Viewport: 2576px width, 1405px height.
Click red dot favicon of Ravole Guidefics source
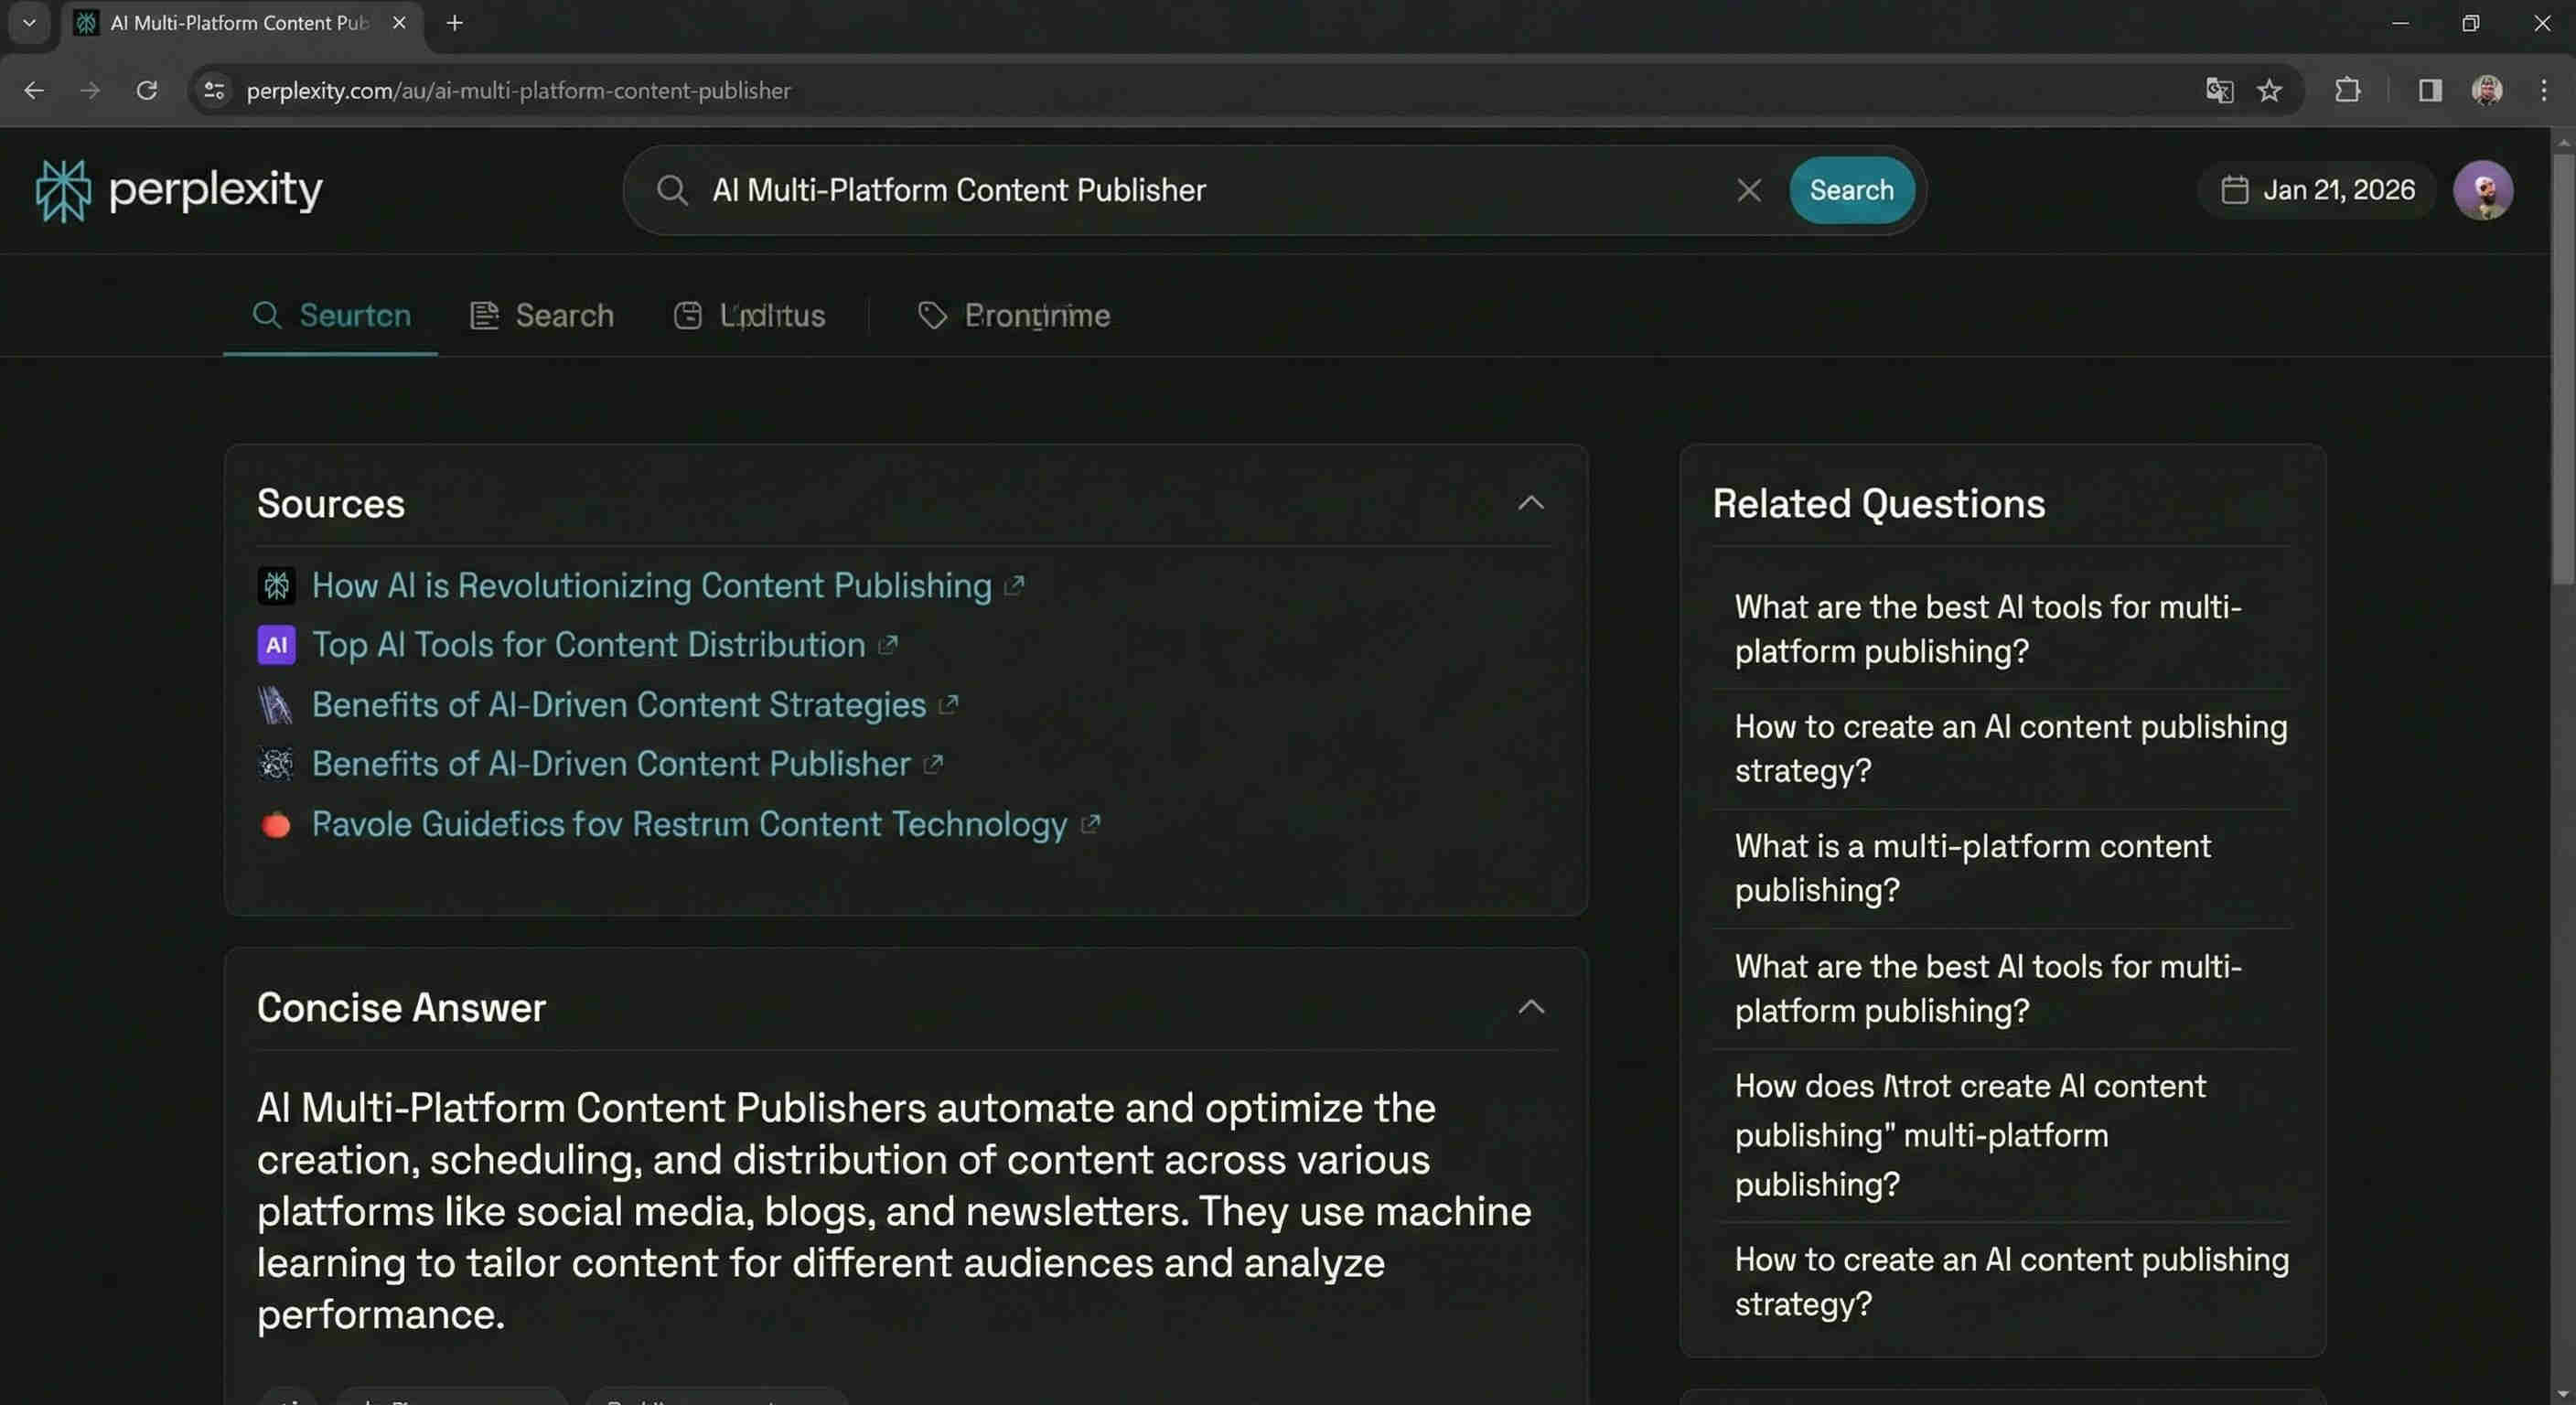pyautogui.click(x=276, y=825)
